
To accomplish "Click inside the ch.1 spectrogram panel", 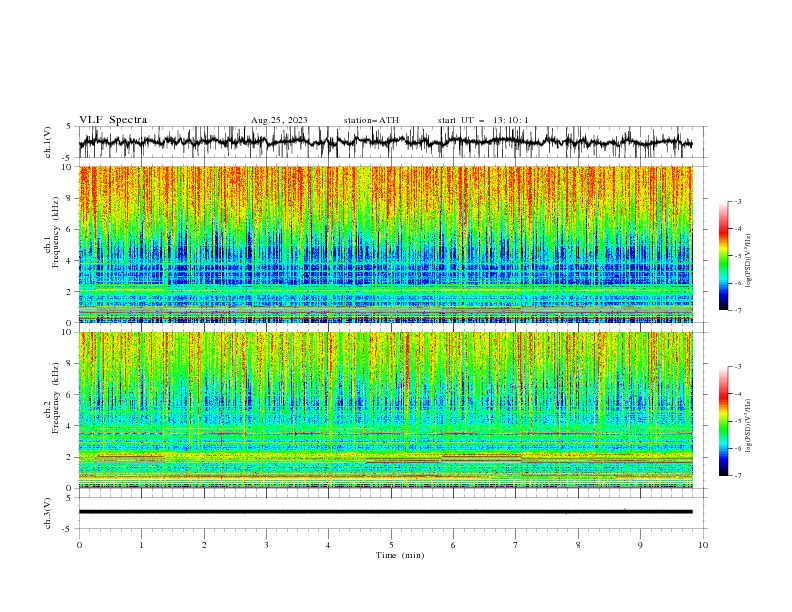I will [x=385, y=244].
